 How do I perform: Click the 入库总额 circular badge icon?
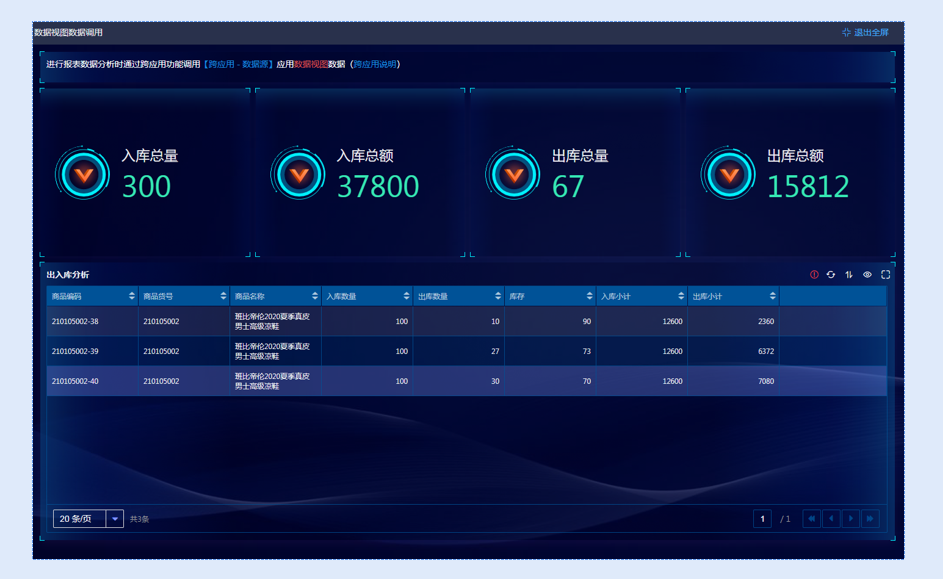(x=298, y=175)
